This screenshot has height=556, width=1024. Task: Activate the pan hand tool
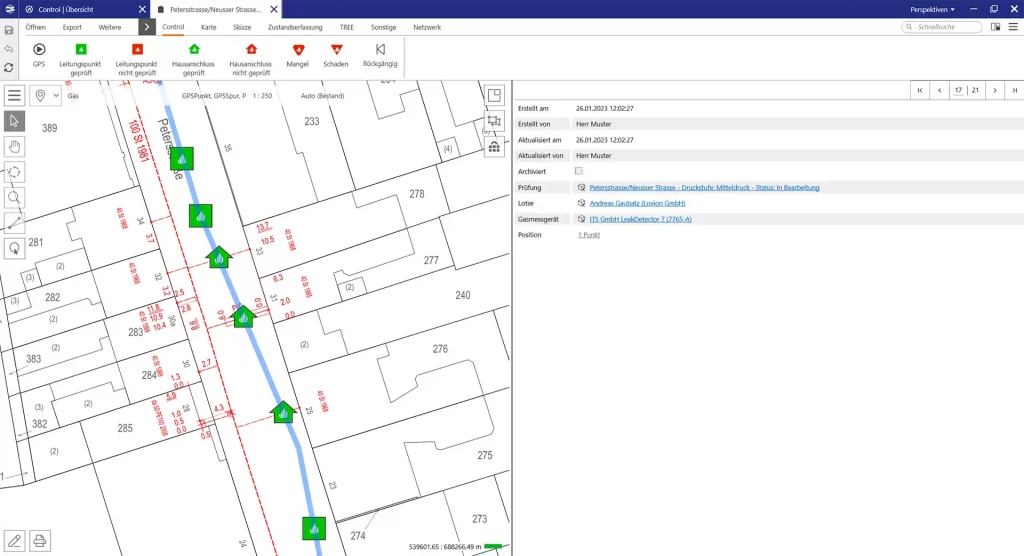click(x=15, y=146)
